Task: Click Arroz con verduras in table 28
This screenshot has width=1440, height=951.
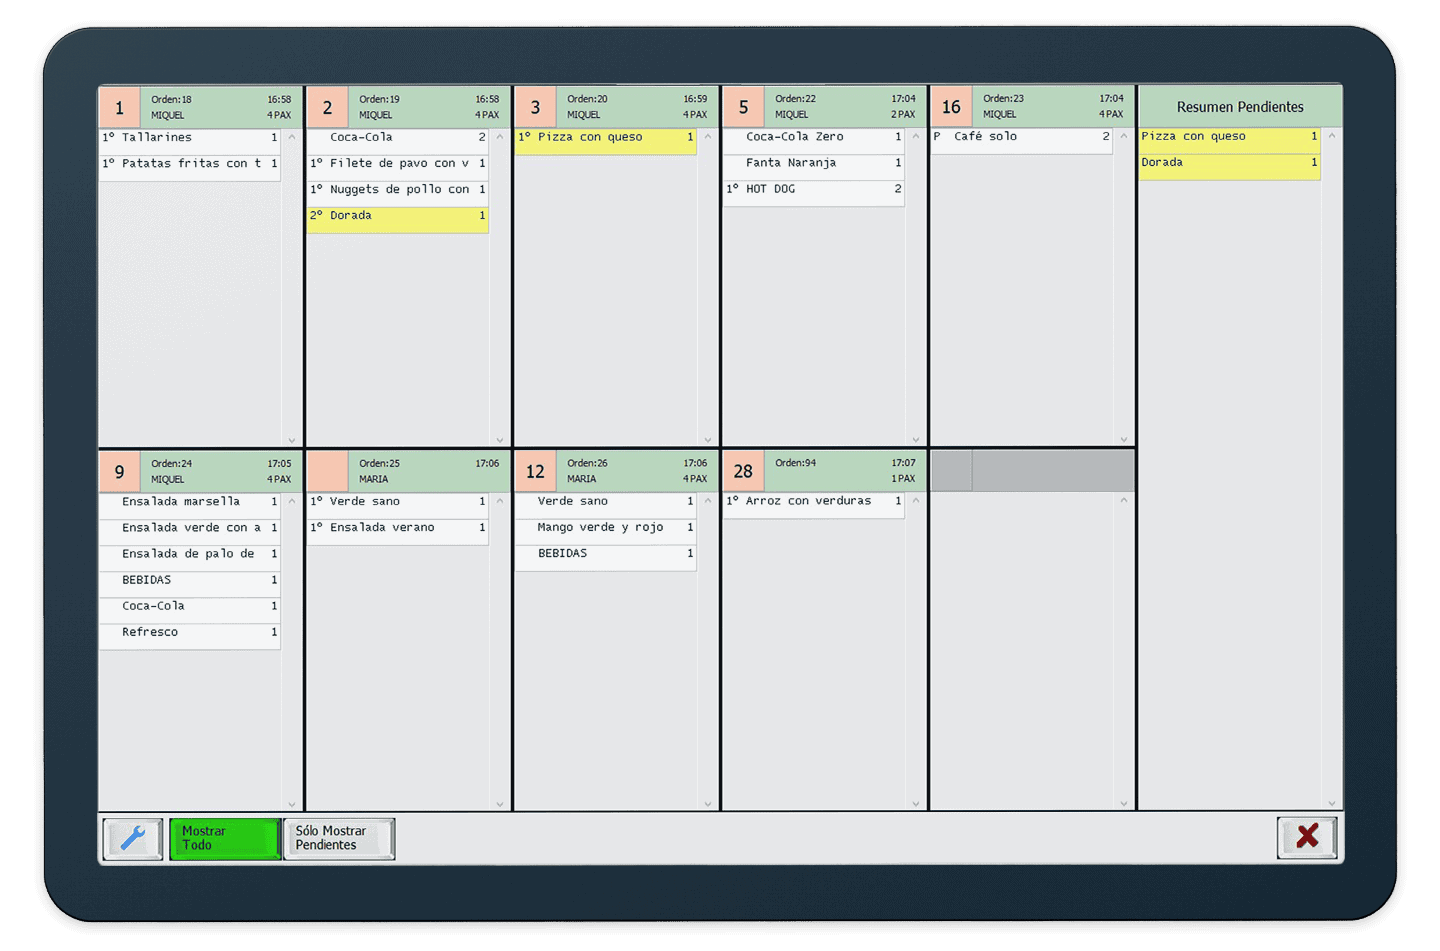Action: tap(813, 502)
